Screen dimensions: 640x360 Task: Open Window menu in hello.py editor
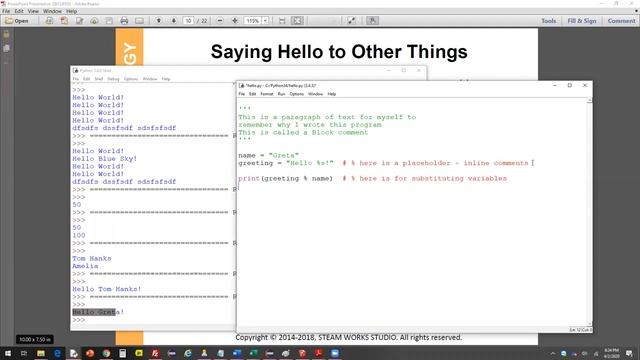tap(316, 94)
